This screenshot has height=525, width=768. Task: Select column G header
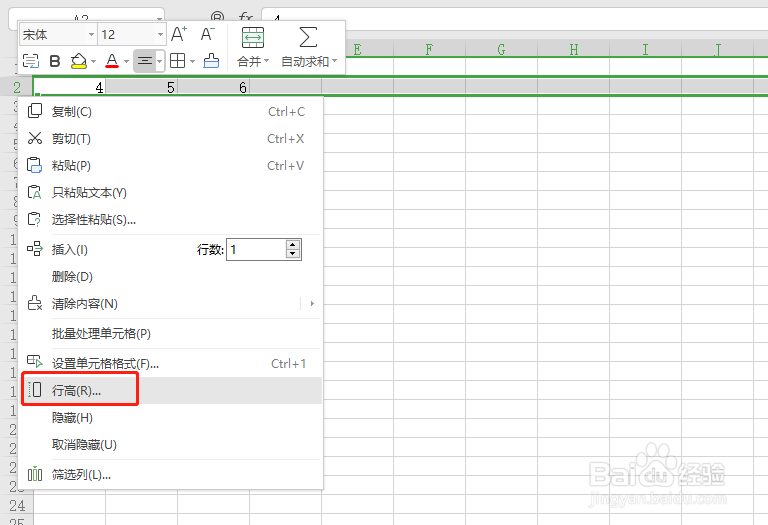coord(502,49)
